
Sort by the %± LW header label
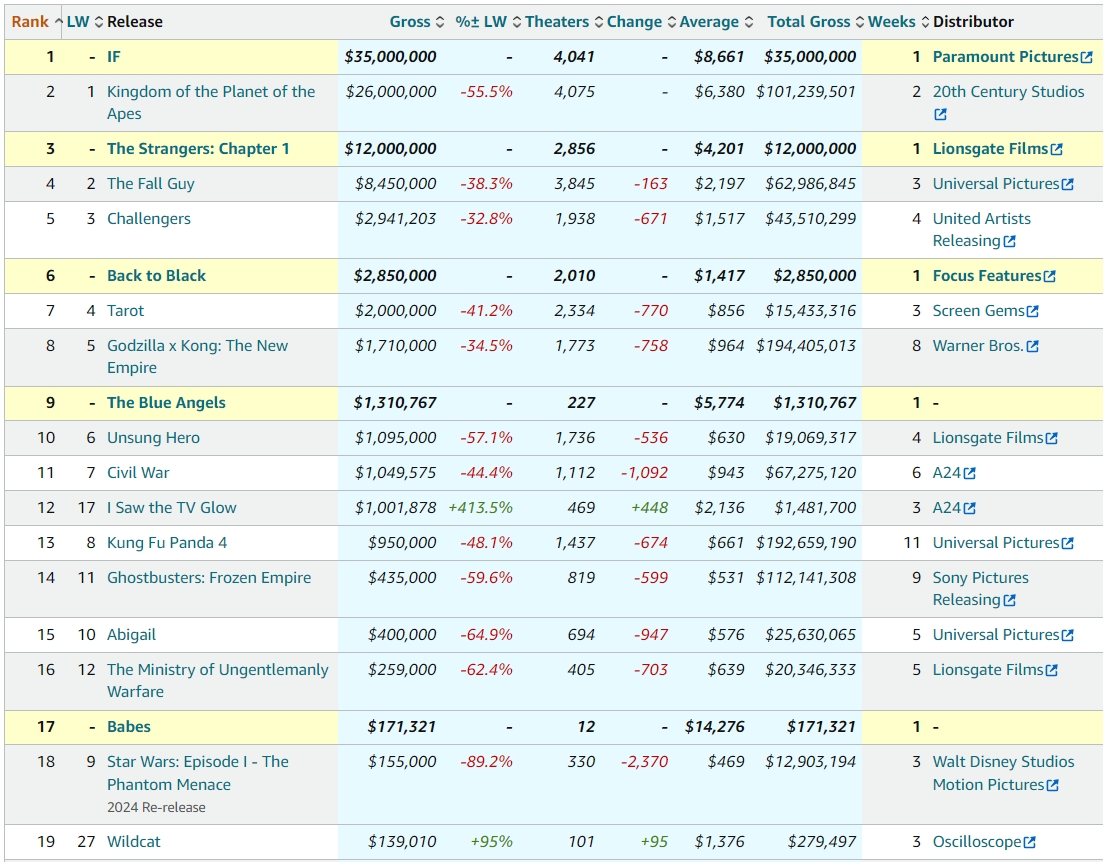pos(481,22)
